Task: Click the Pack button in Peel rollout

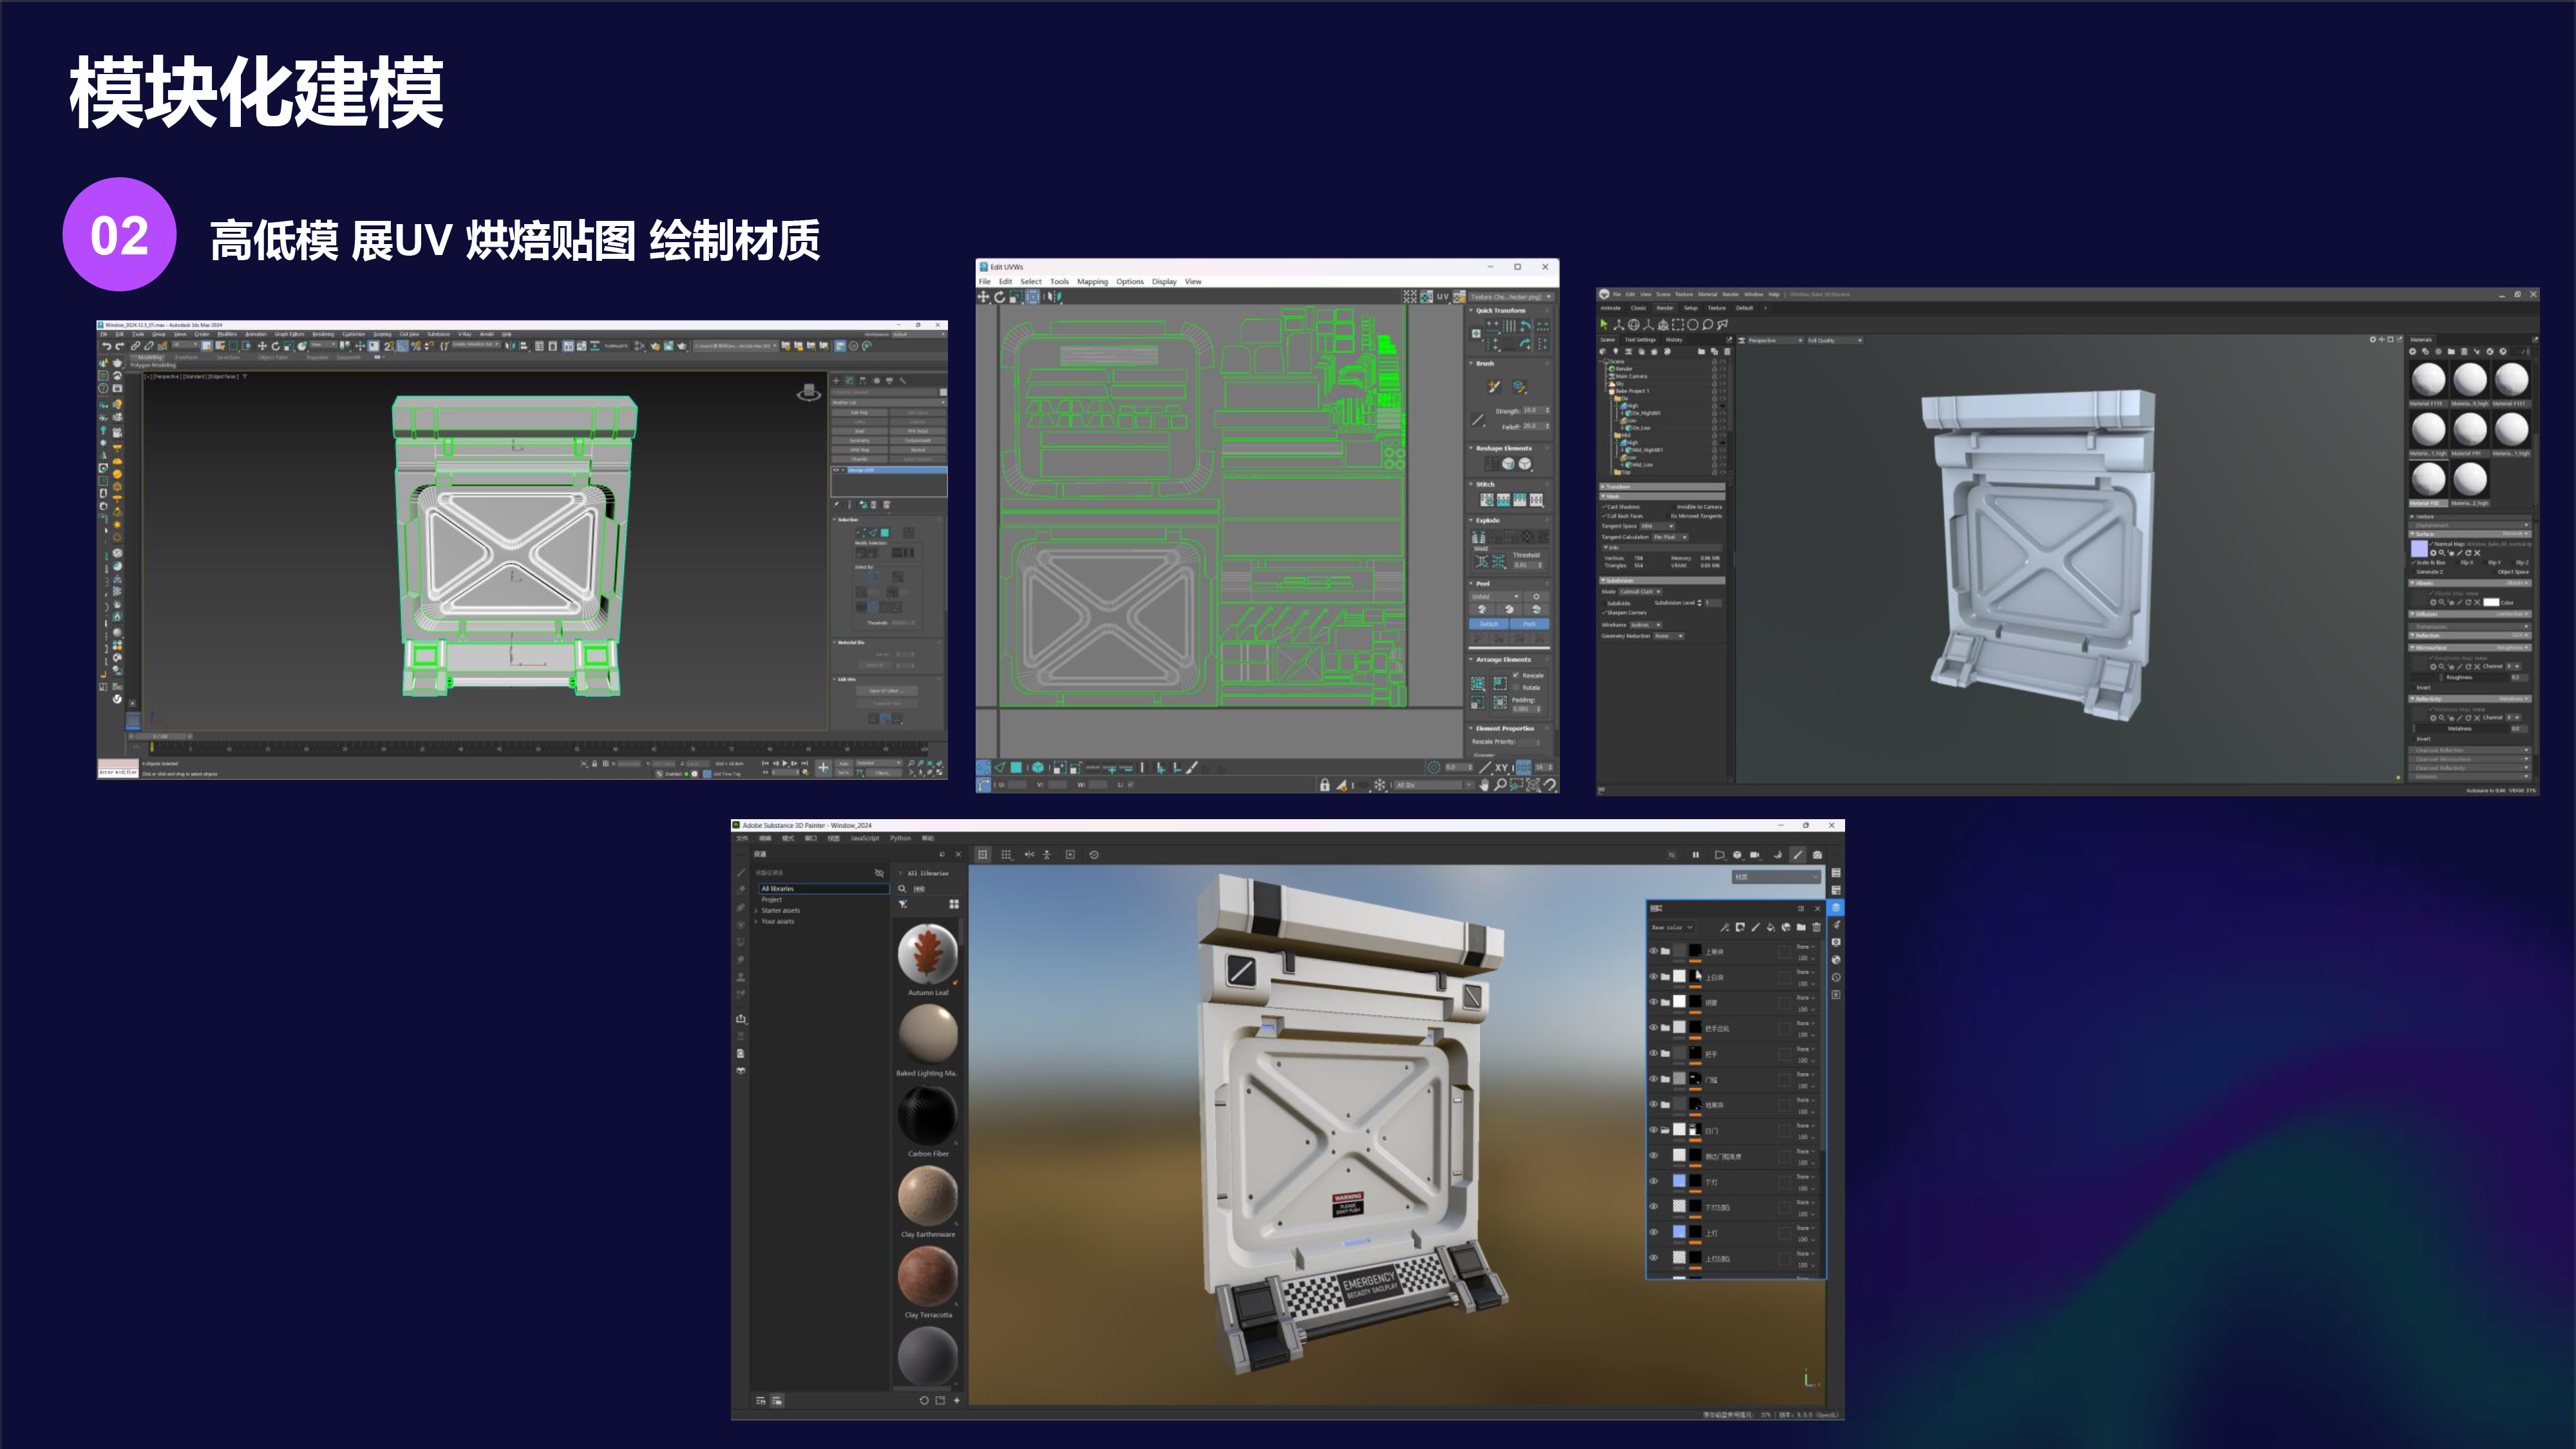Action: (1529, 624)
